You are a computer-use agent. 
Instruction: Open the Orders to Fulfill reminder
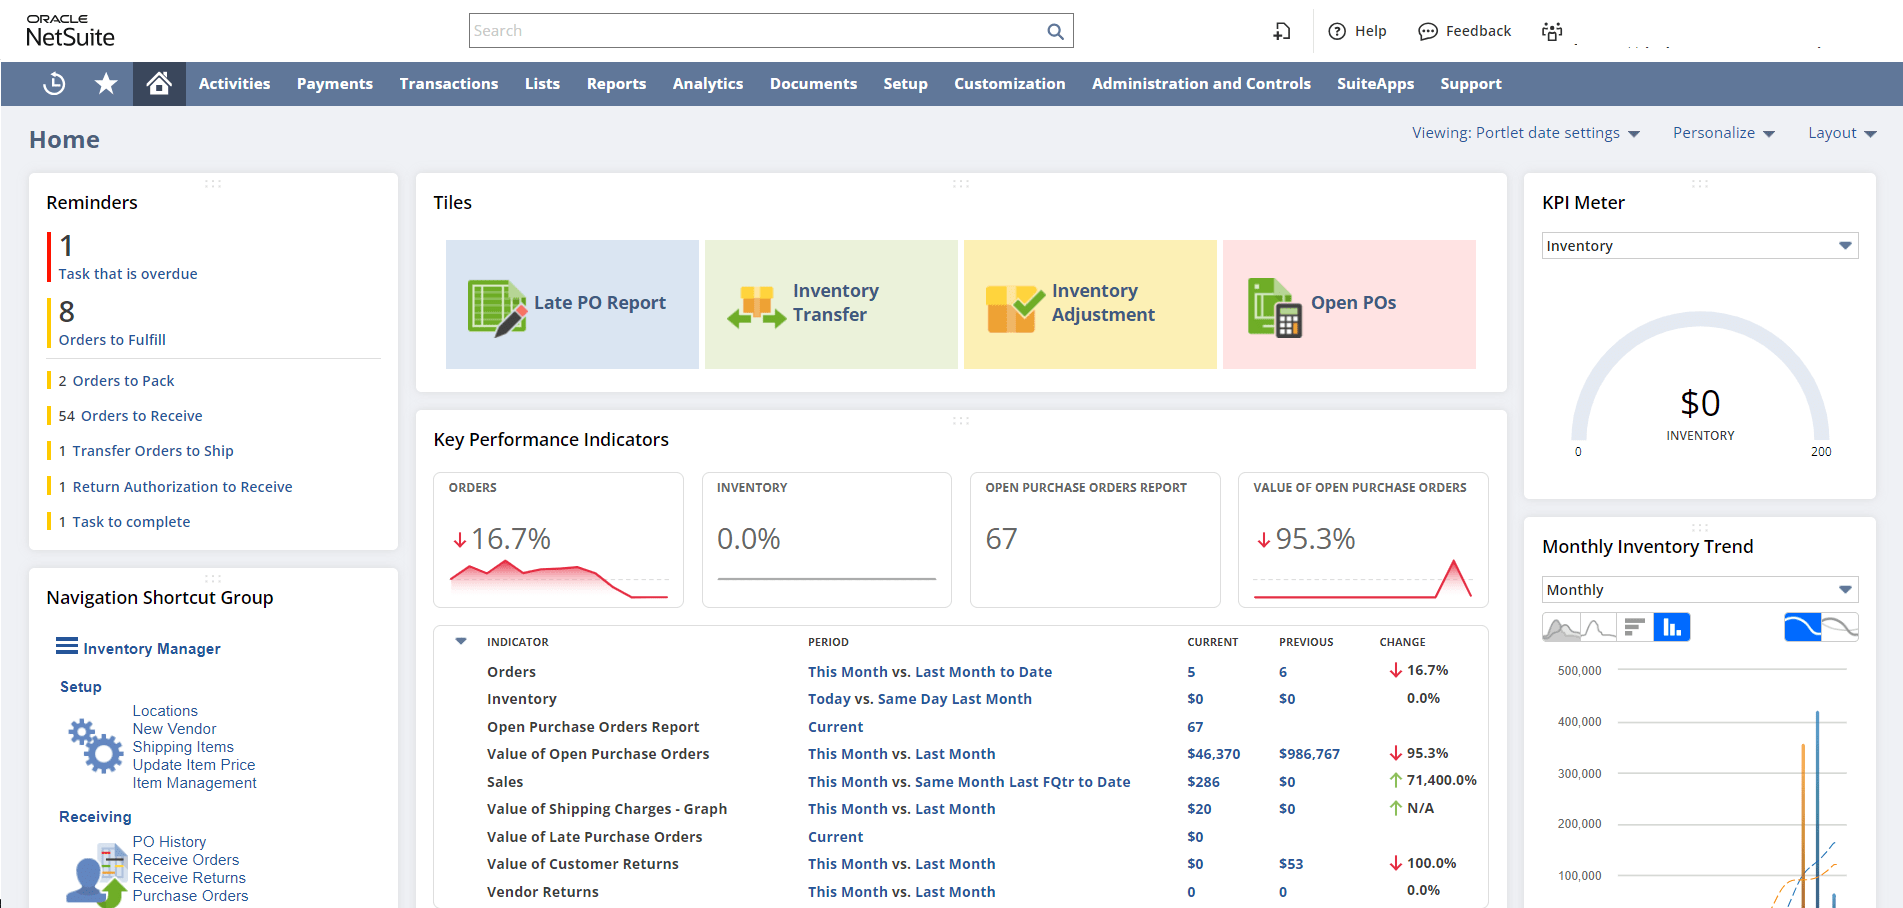tap(112, 339)
